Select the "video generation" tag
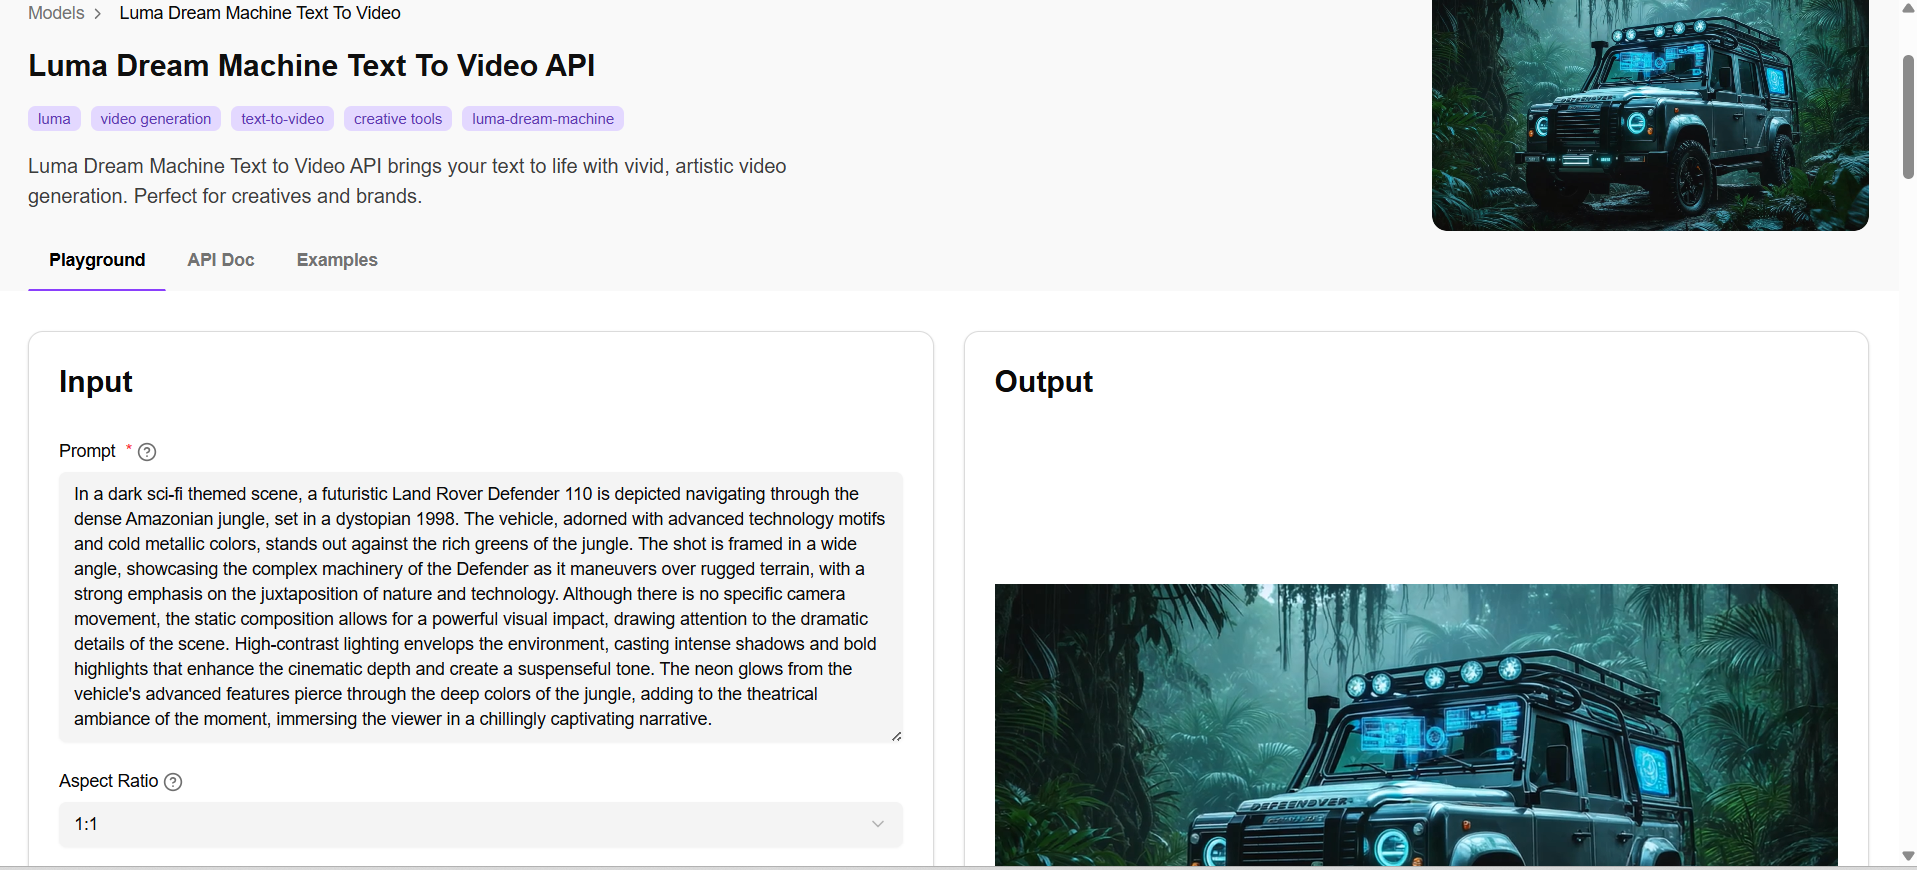The width and height of the screenshot is (1917, 870). pyautogui.click(x=156, y=119)
